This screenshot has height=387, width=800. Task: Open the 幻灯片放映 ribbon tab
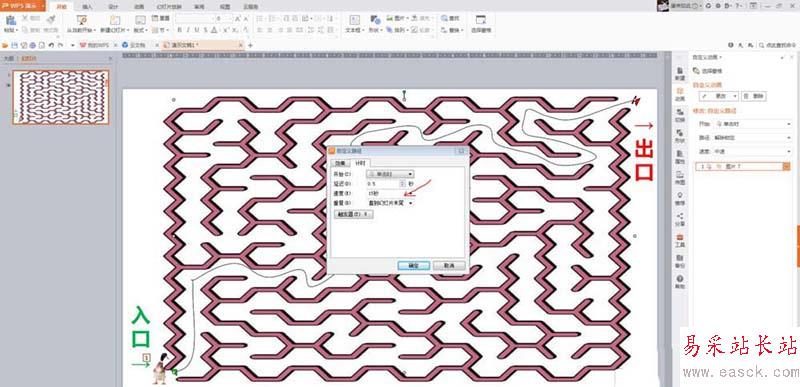click(168, 7)
